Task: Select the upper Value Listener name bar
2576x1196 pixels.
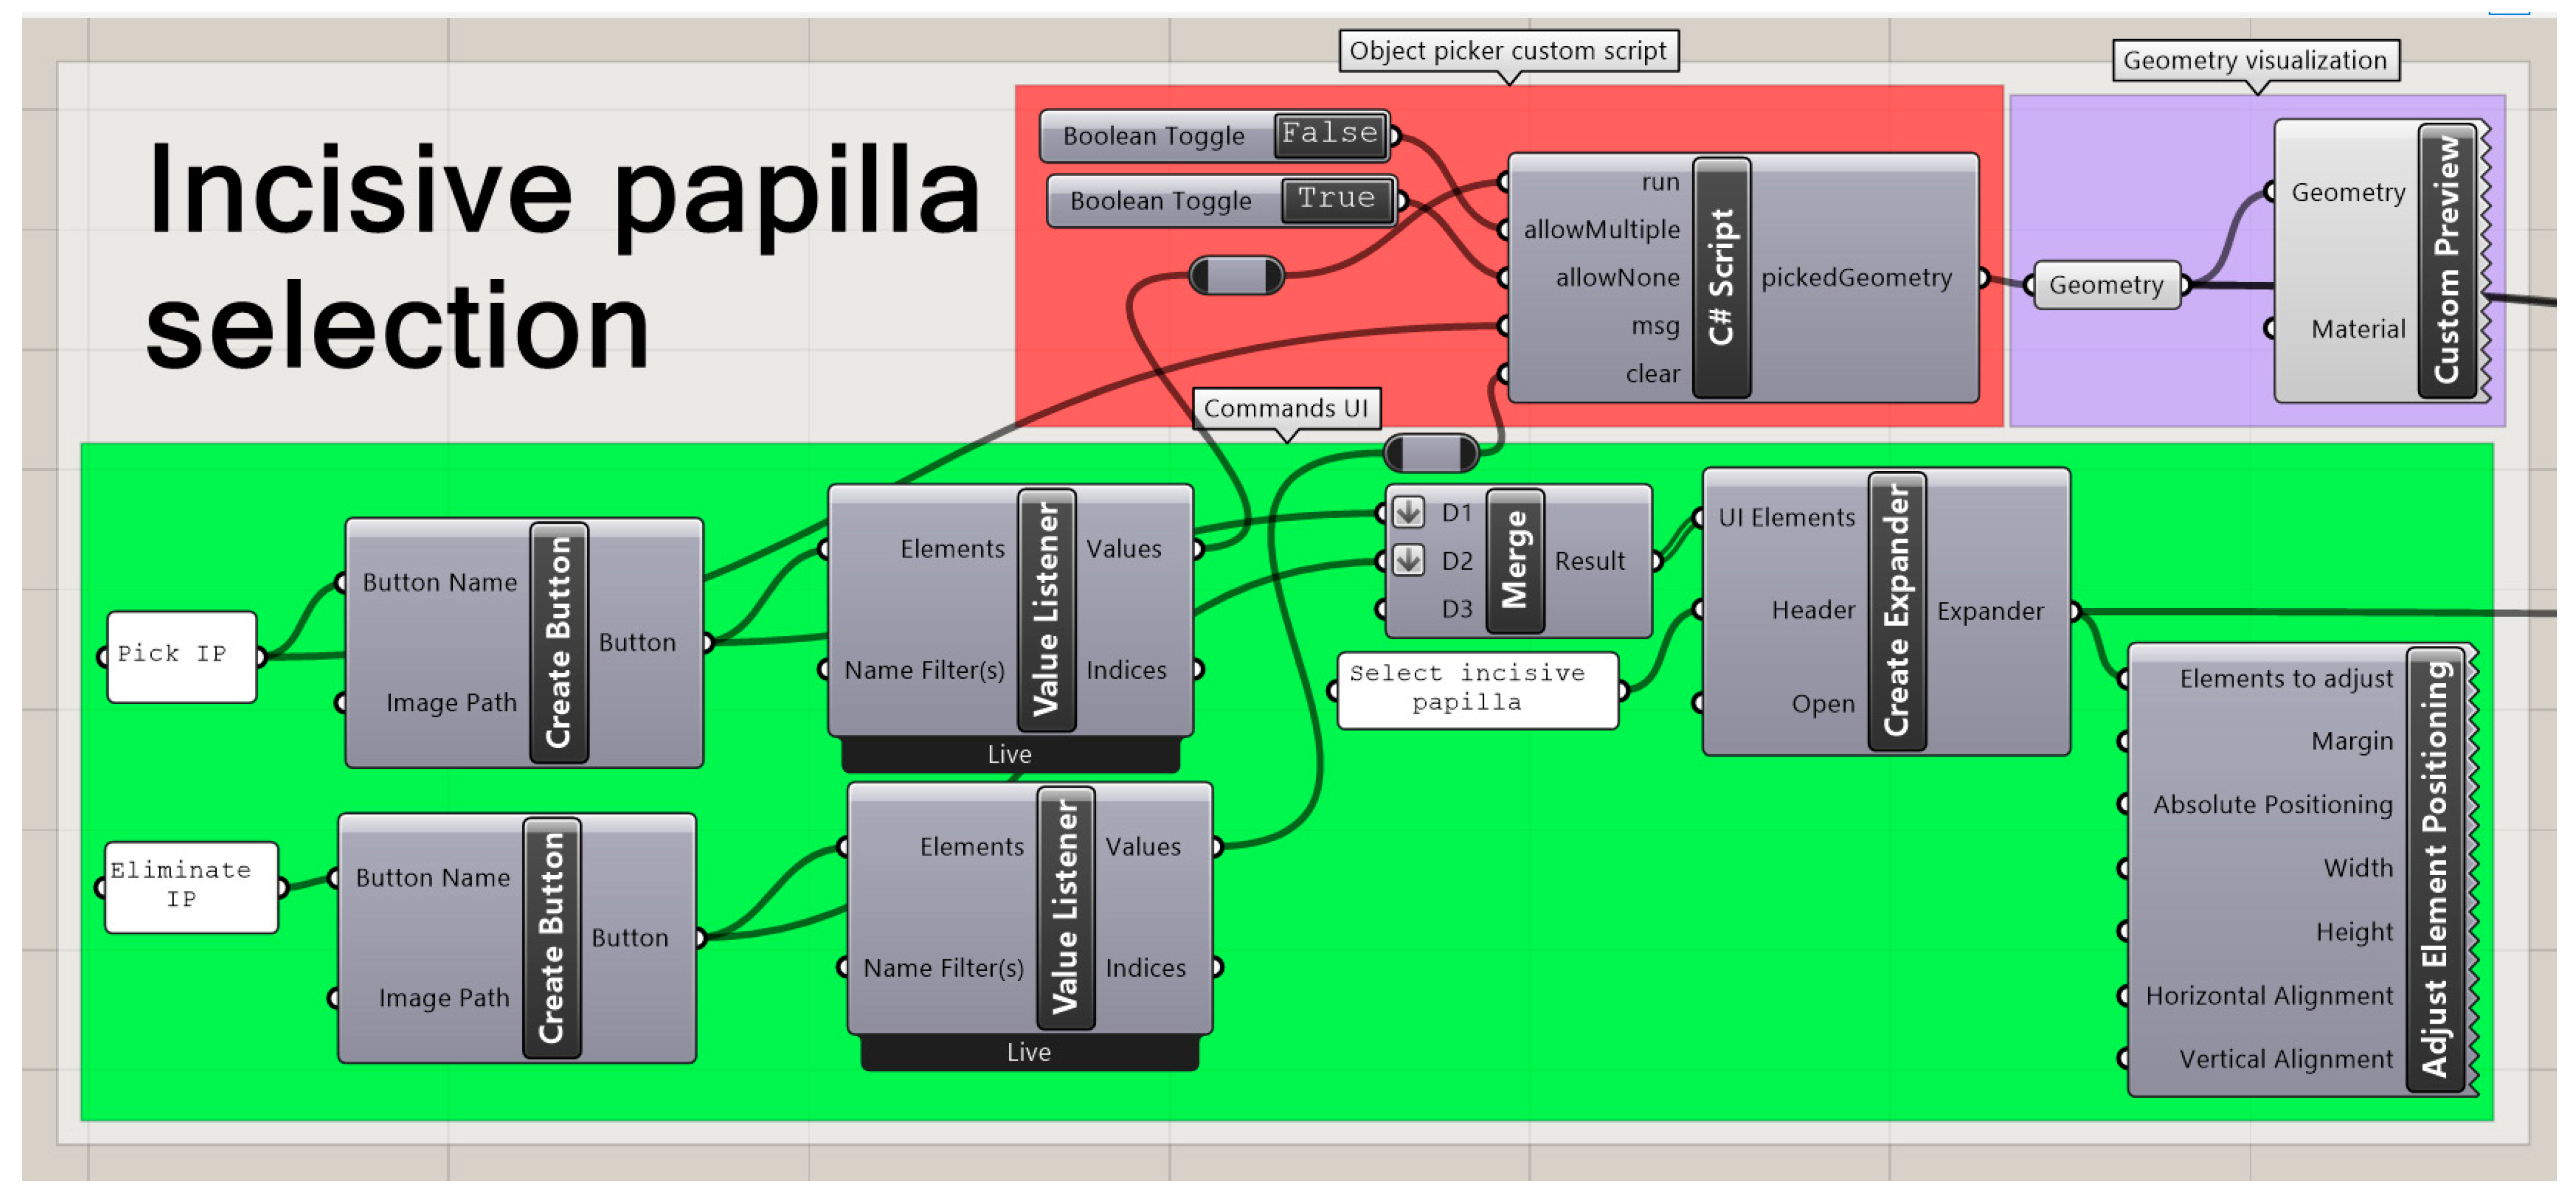Action: click(x=1046, y=609)
